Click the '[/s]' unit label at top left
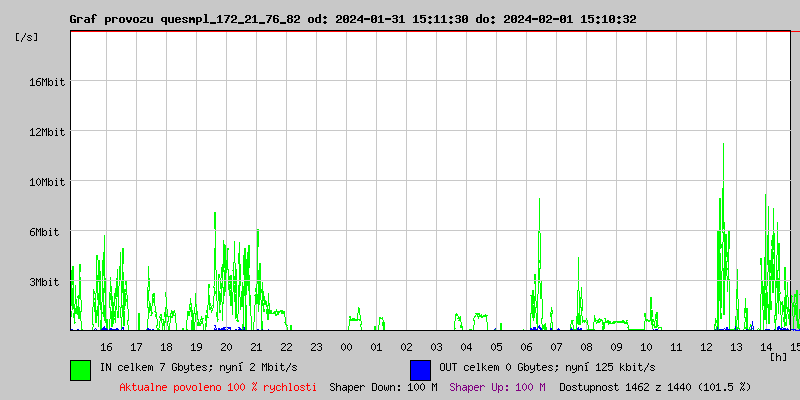Image resolution: width=800 pixels, height=400 pixels. pyautogui.click(x=28, y=37)
